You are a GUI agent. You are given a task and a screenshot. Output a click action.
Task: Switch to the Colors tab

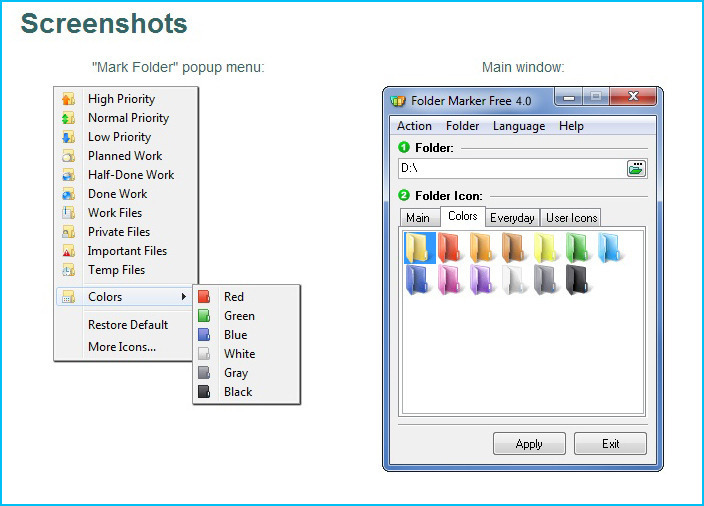(462, 216)
